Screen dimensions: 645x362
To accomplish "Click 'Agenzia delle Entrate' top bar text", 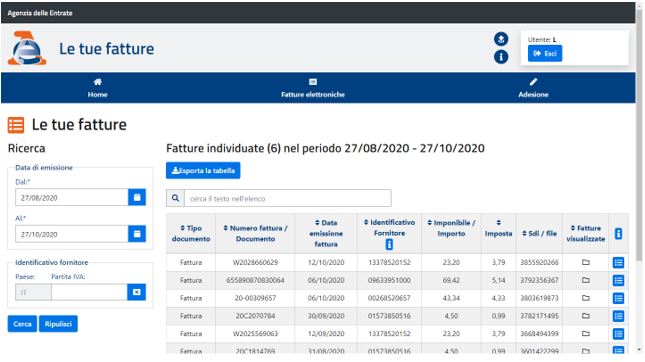I will [x=40, y=13].
